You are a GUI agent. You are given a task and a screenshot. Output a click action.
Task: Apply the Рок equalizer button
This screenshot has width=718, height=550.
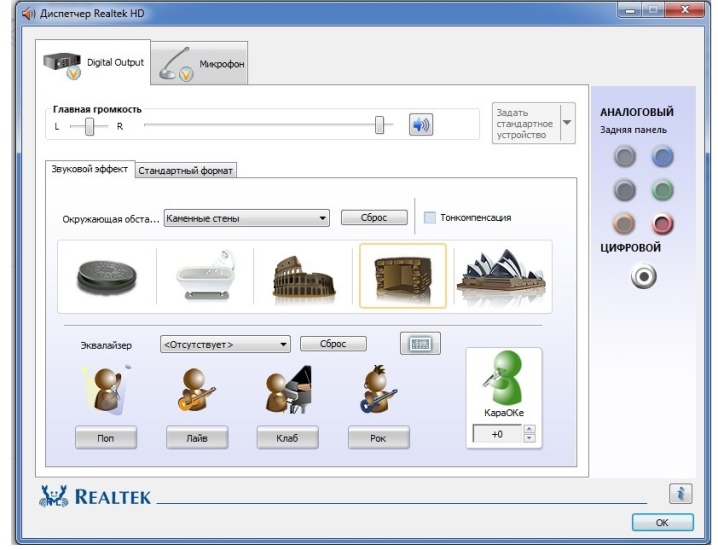378,438
